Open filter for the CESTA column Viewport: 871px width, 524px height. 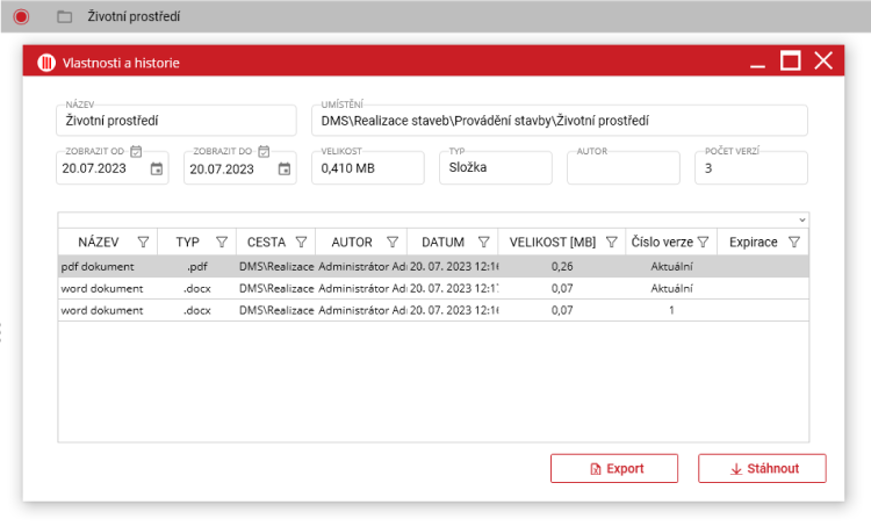click(301, 242)
